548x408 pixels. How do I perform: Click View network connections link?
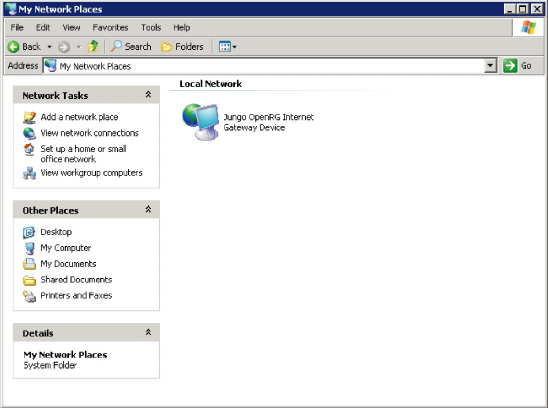(x=89, y=133)
